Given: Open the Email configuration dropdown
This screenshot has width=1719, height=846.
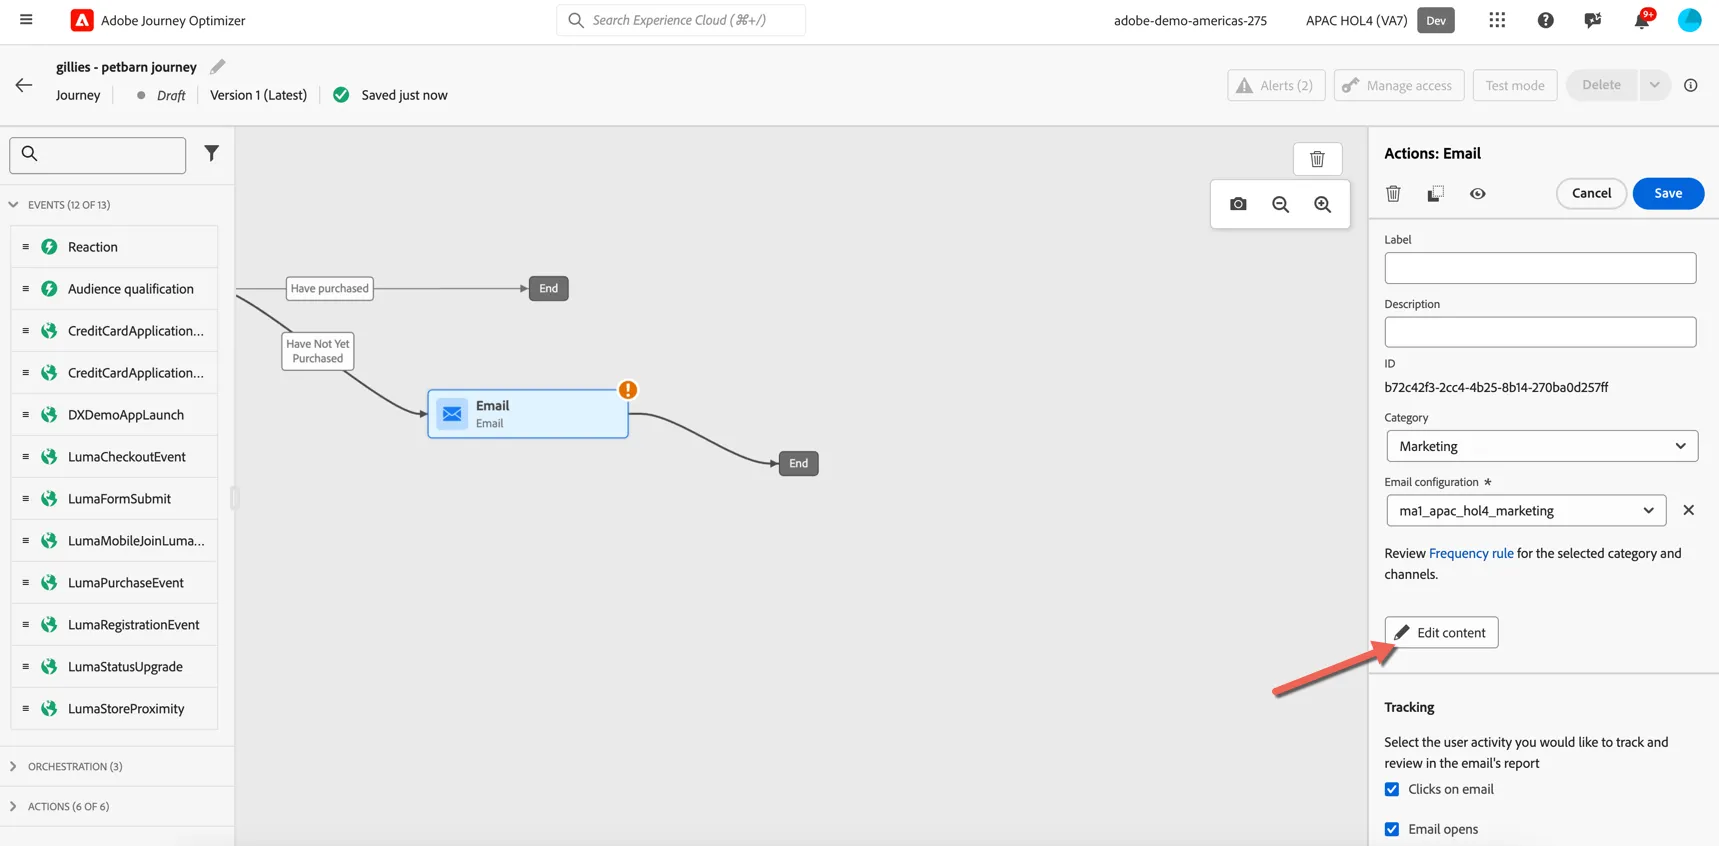Looking at the screenshot, I should point(1525,510).
